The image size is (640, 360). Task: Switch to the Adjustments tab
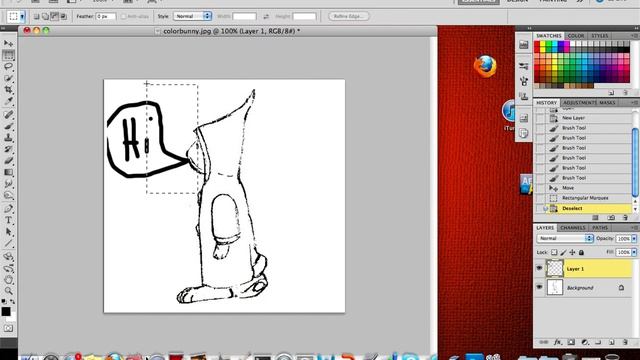pyautogui.click(x=580, y=102)
